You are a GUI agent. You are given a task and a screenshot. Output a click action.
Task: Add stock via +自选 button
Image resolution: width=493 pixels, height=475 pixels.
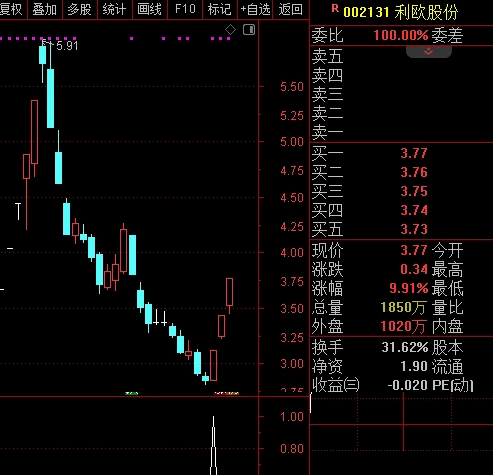point(255,9)
